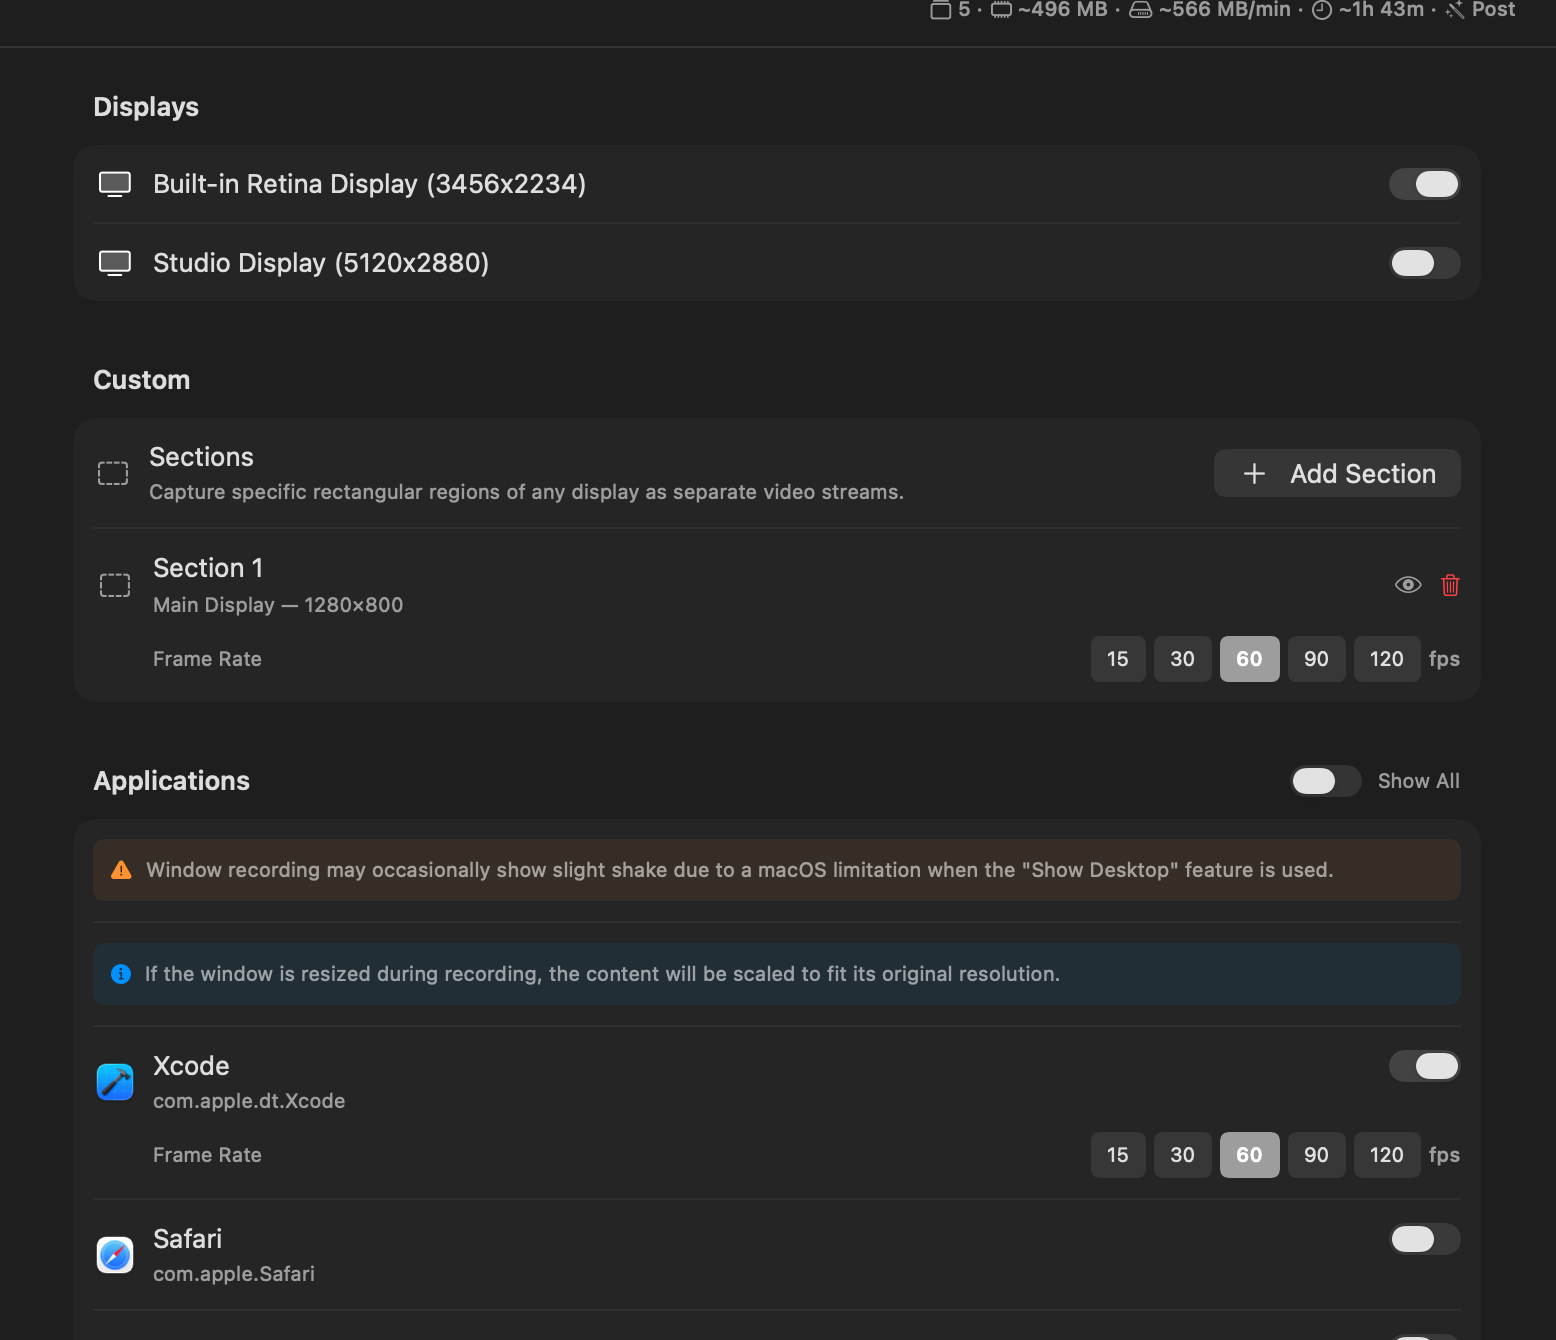
Task: Delete Section 1 with the red trash icon
Action: (x=1450, y=585)
